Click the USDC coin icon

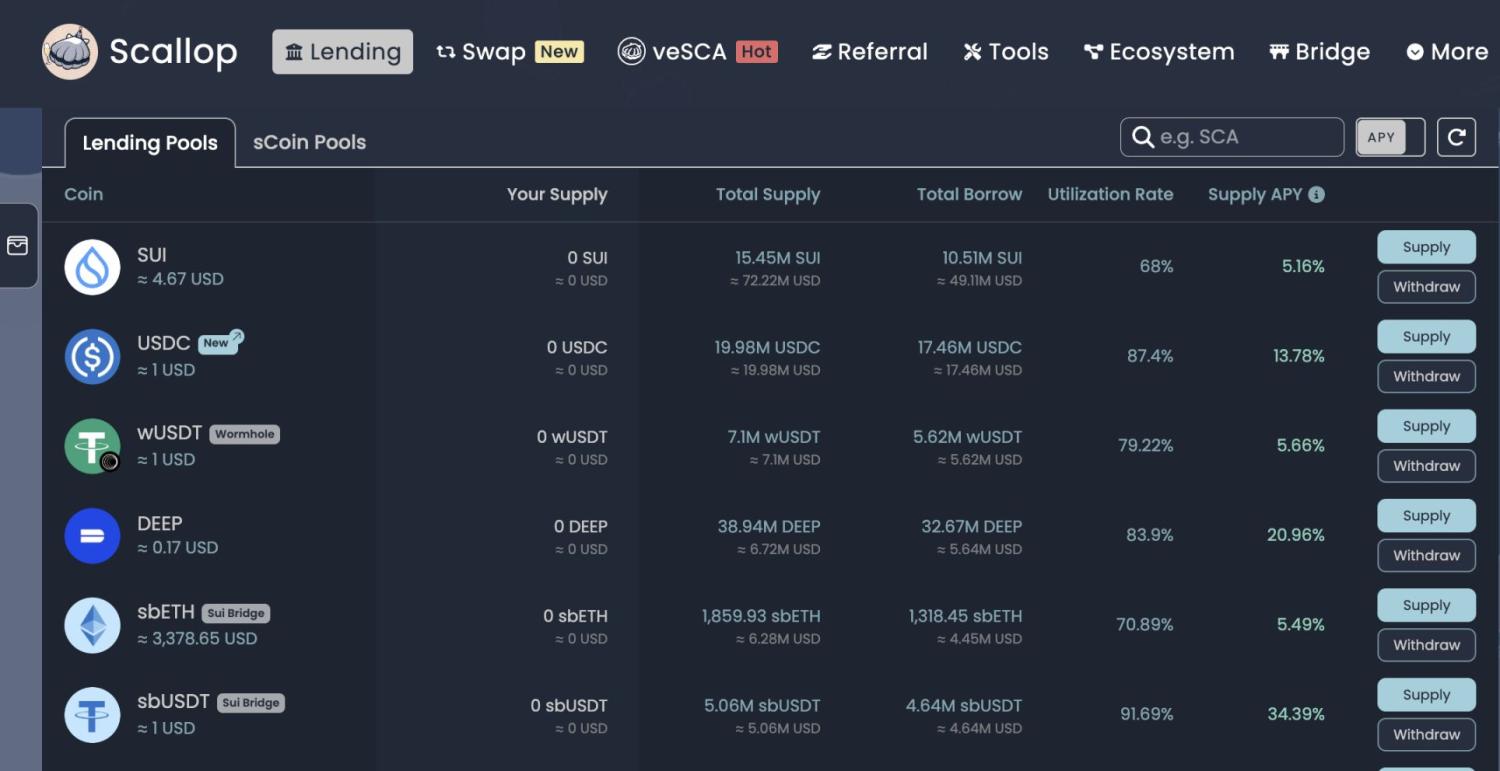[92, 357]
